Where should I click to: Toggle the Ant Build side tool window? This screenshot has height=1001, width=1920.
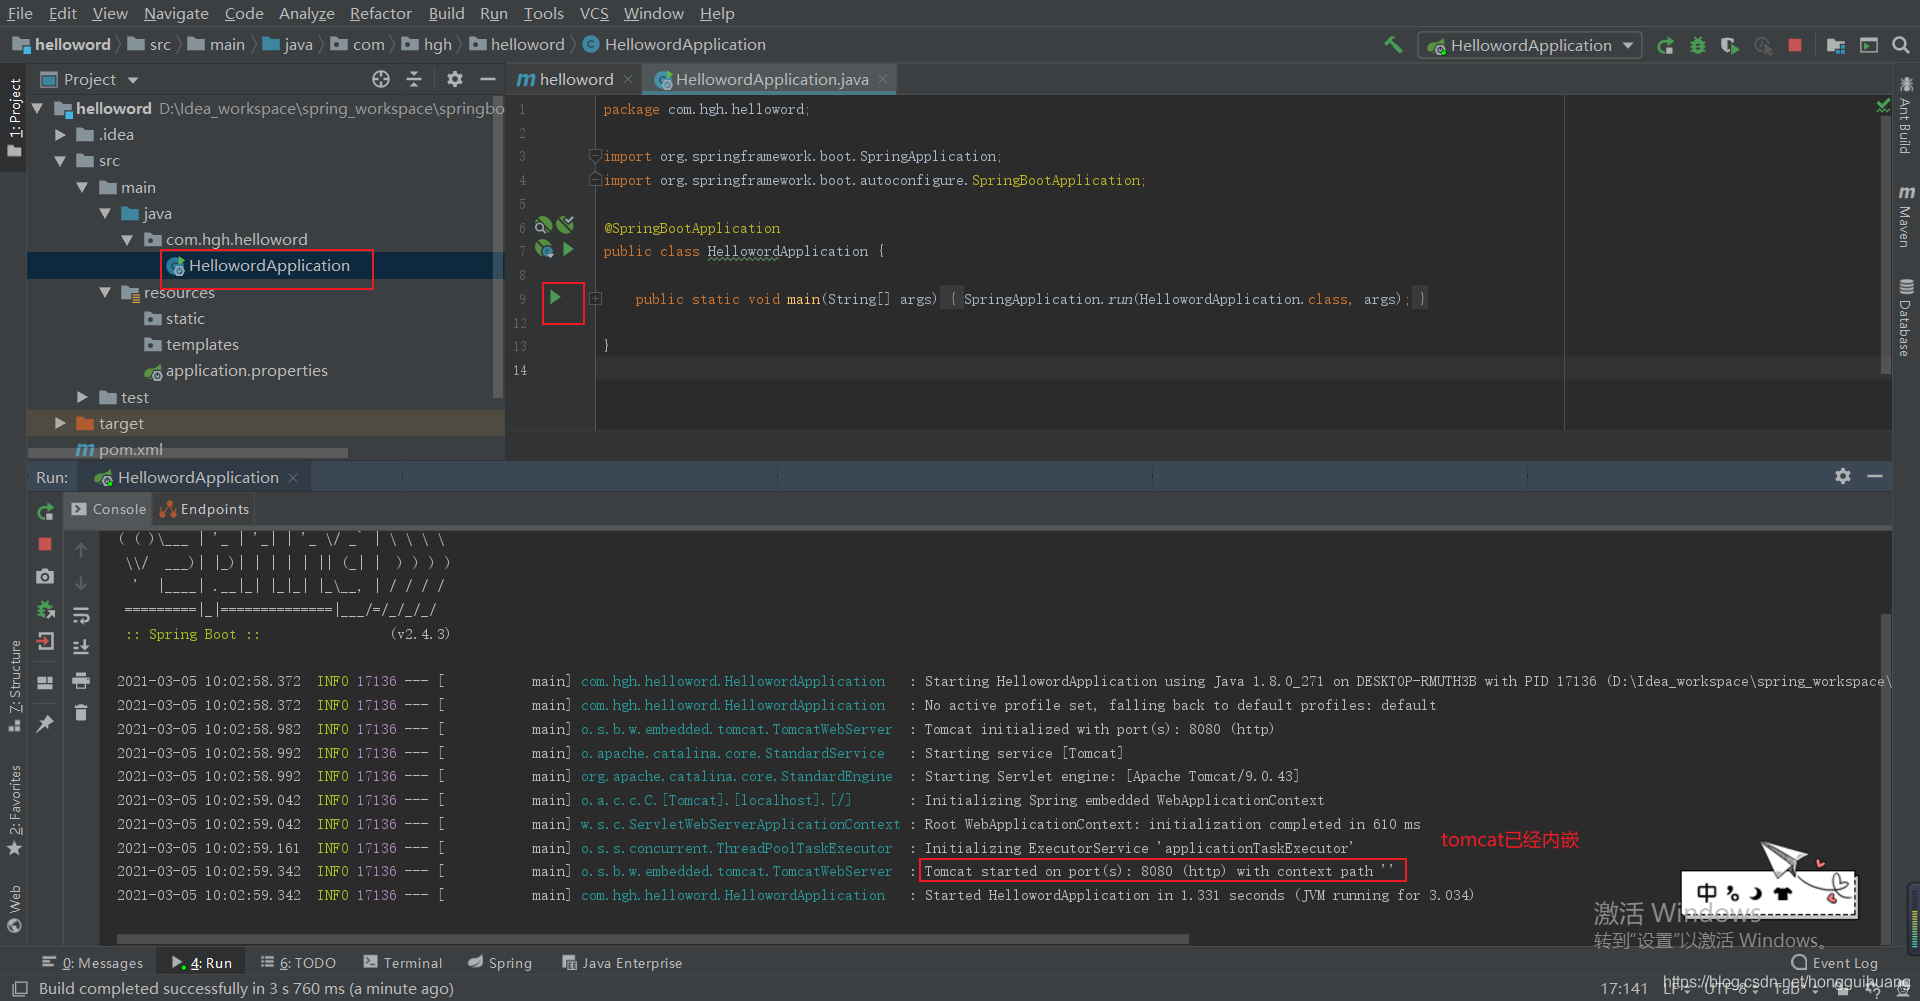1906,115
